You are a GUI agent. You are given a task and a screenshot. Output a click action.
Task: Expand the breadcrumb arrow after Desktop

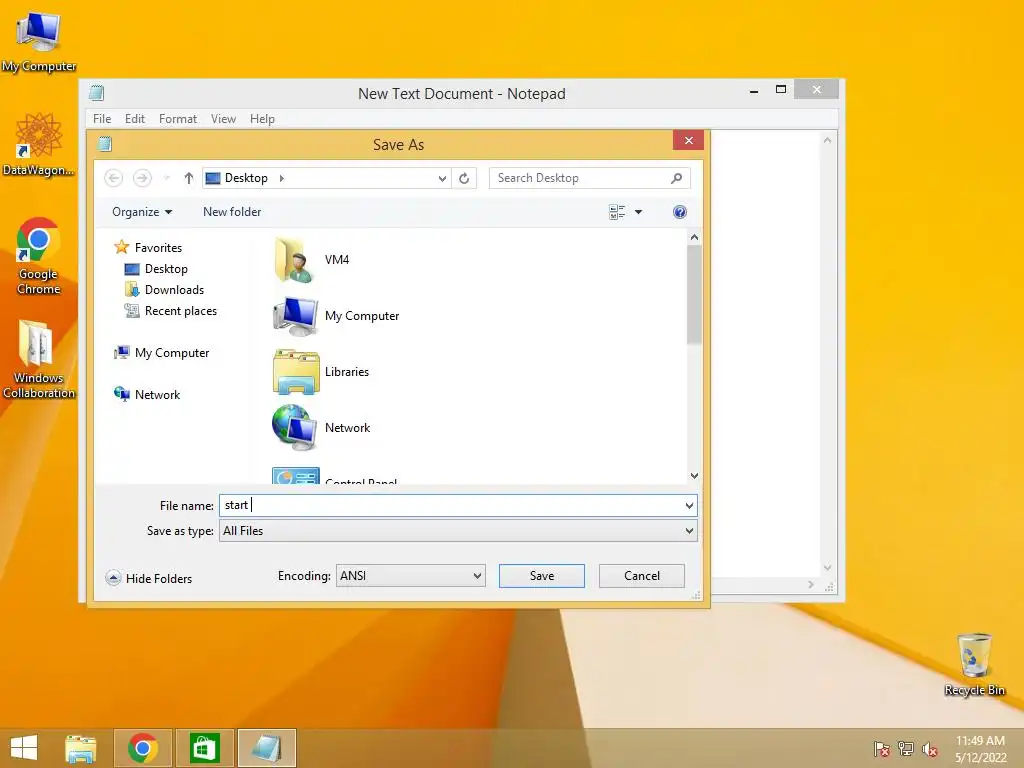coord(281,178)
